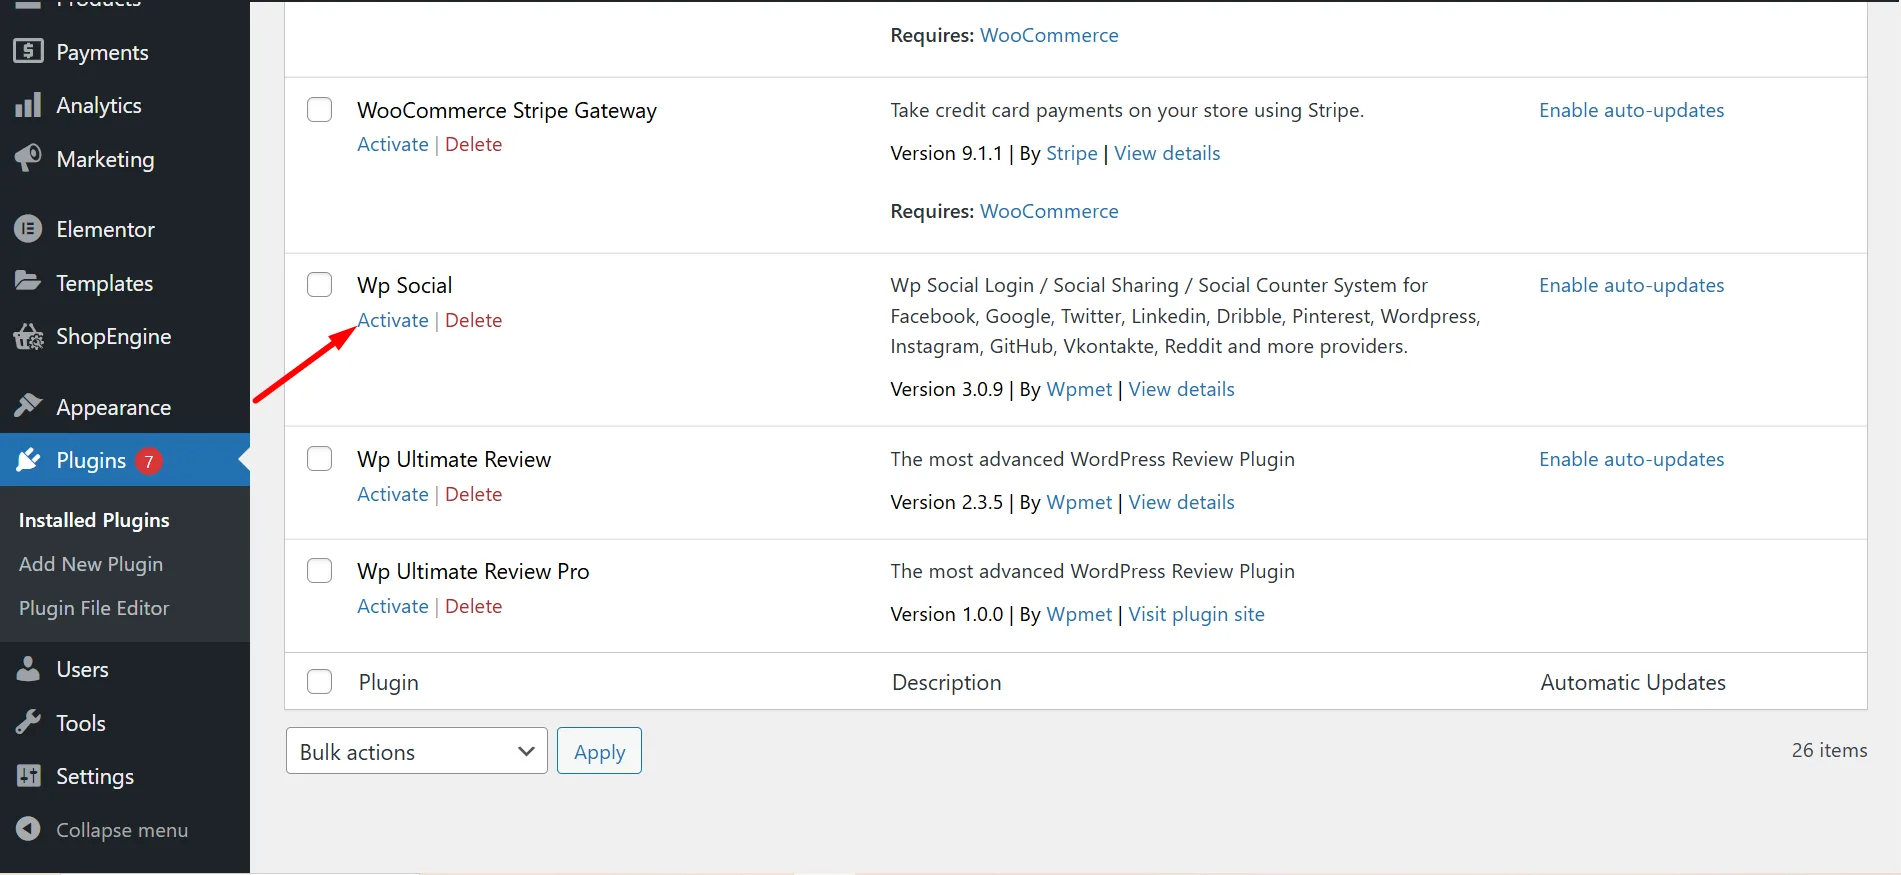Screen dimensions: 1901x875
Task: Open Wpmet author link for Wp Social
Action: (x=1079, y=389)
